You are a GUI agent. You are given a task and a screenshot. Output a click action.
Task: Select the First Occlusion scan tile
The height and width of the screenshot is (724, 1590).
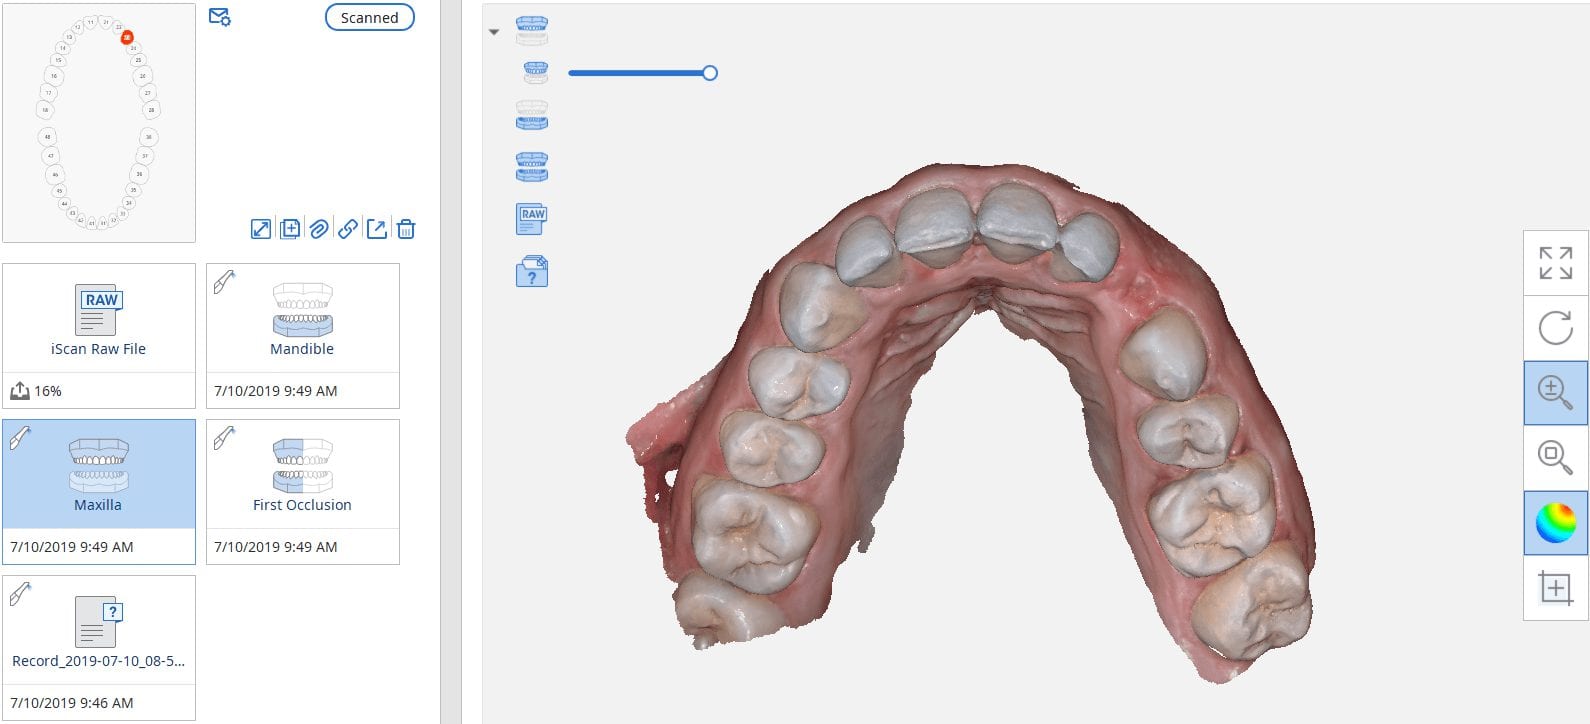pos(302,475)
